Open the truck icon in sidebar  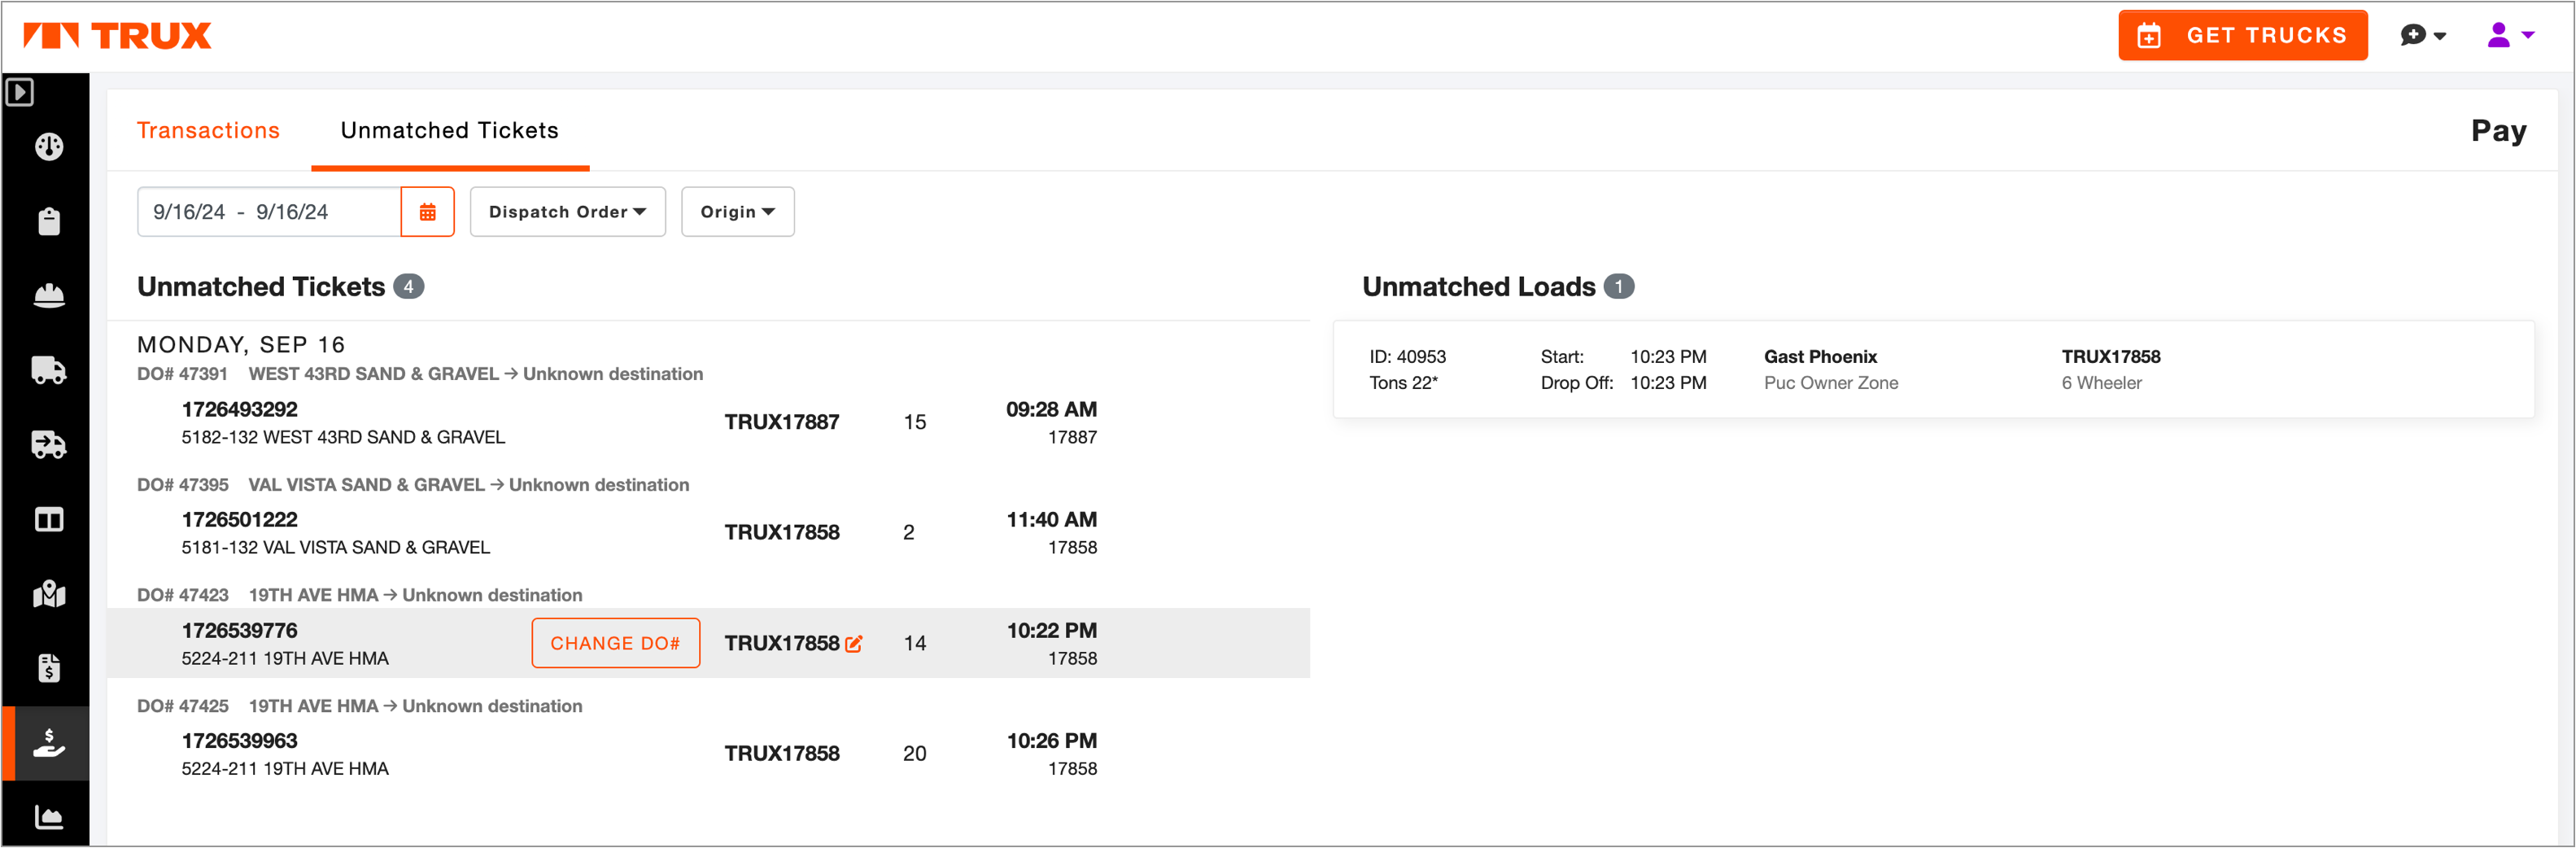49,370
